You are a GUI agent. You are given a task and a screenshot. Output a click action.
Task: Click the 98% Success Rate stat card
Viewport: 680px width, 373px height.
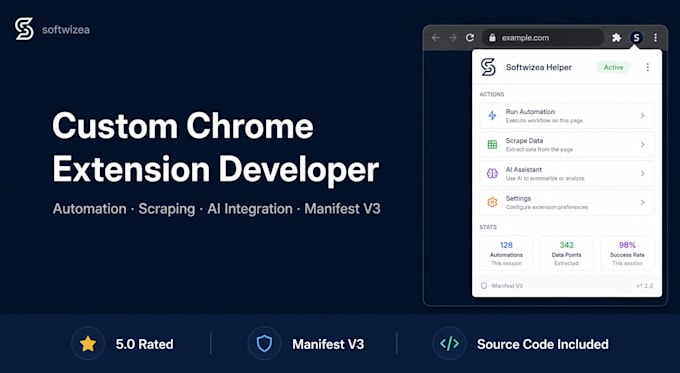(x=627, y=253)
